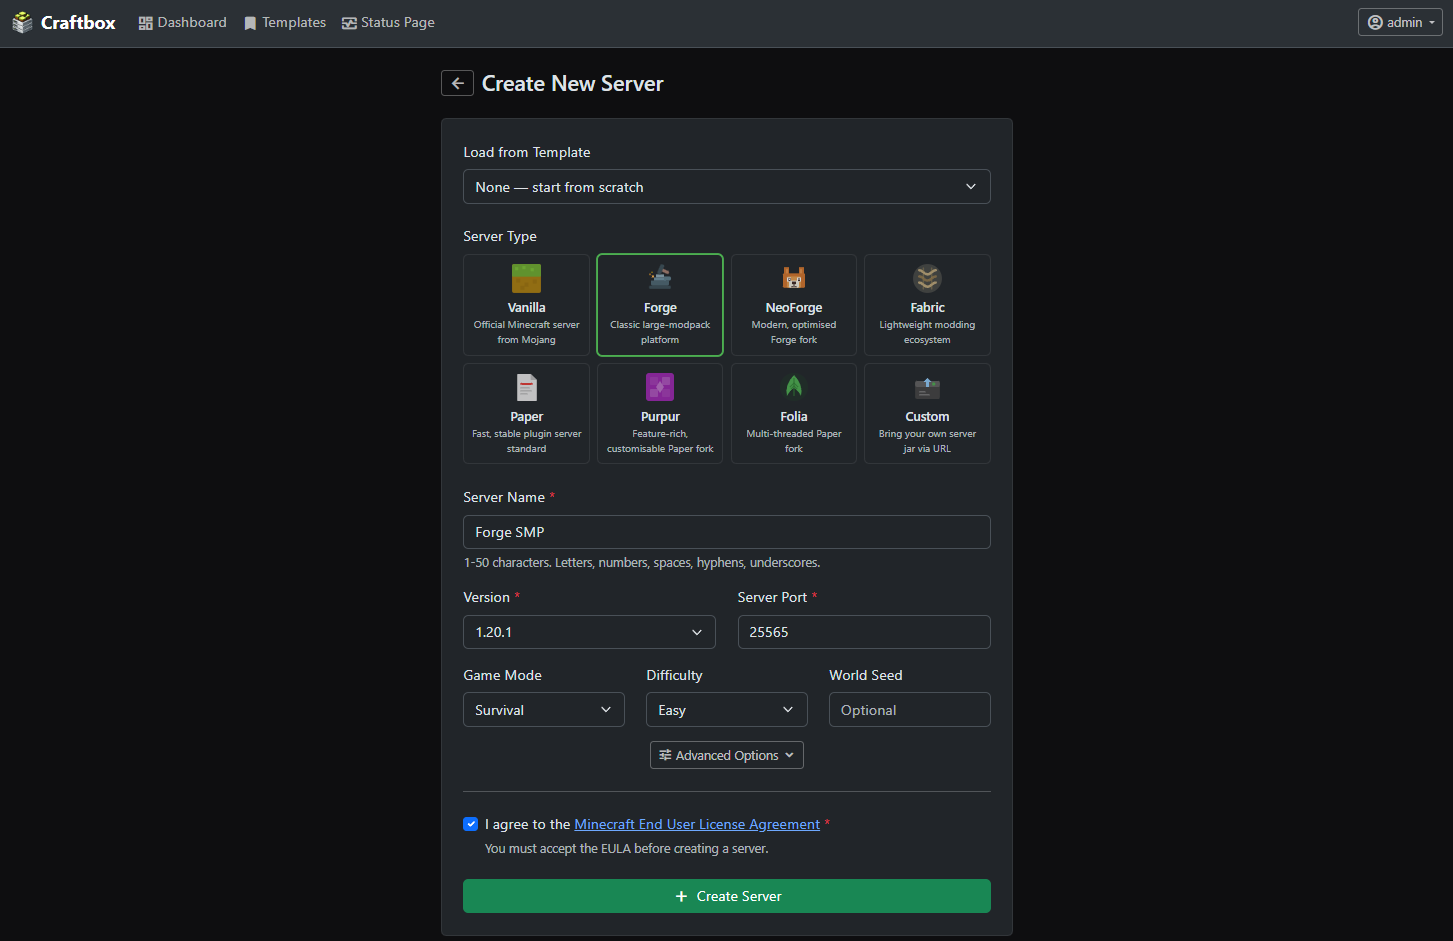The width and height of the screenshot is (1453, 941).
Task: Click the NeoForge fox icon
Action: (x=794, y=278)
